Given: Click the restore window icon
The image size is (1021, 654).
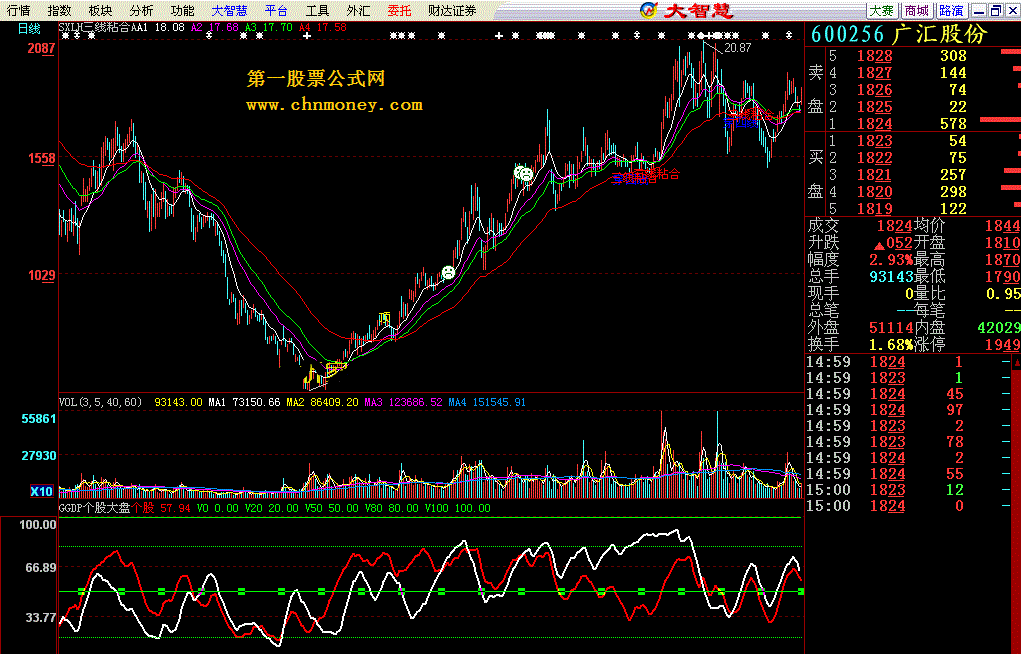Looking at the screenshot, I should (x=996, y=10).
